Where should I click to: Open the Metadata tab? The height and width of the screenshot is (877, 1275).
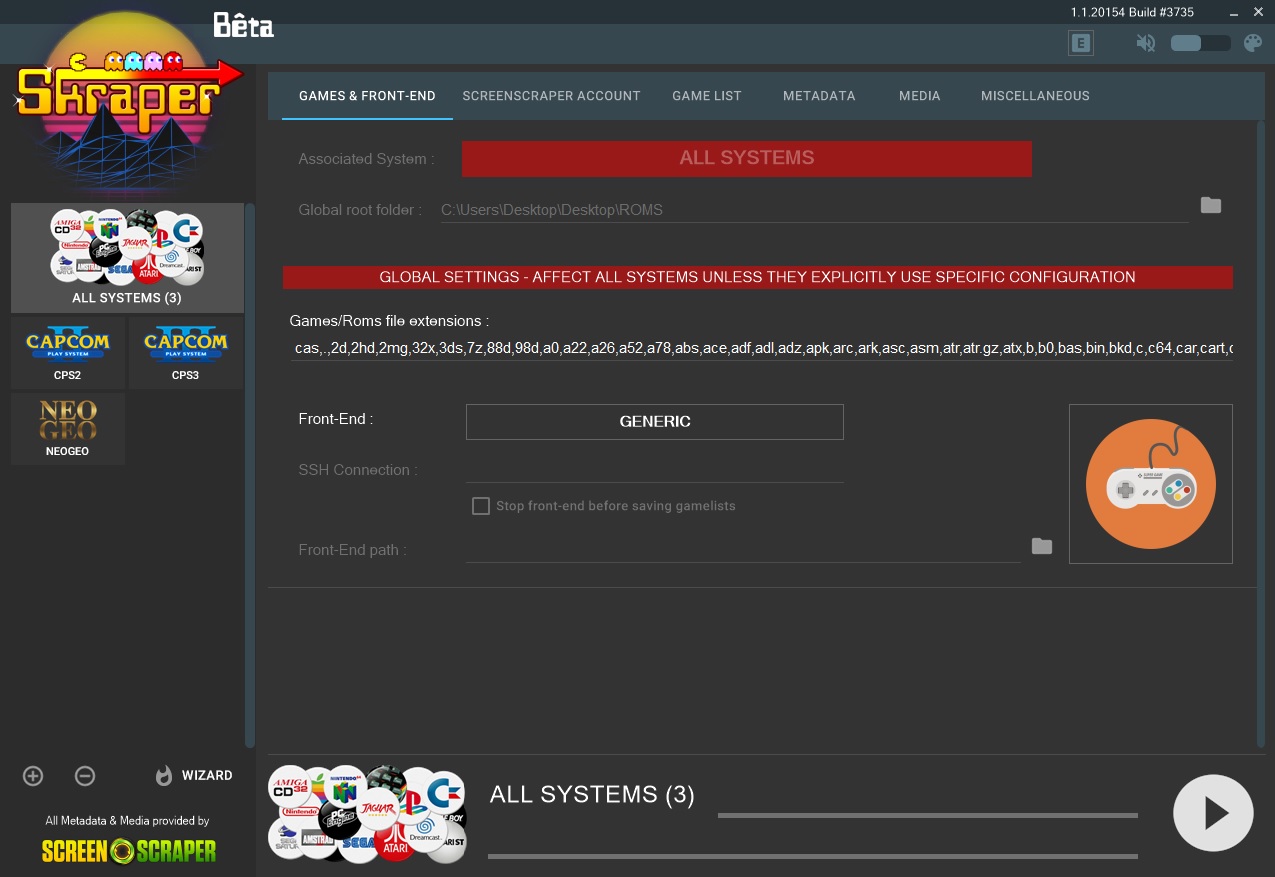[818, 96]
